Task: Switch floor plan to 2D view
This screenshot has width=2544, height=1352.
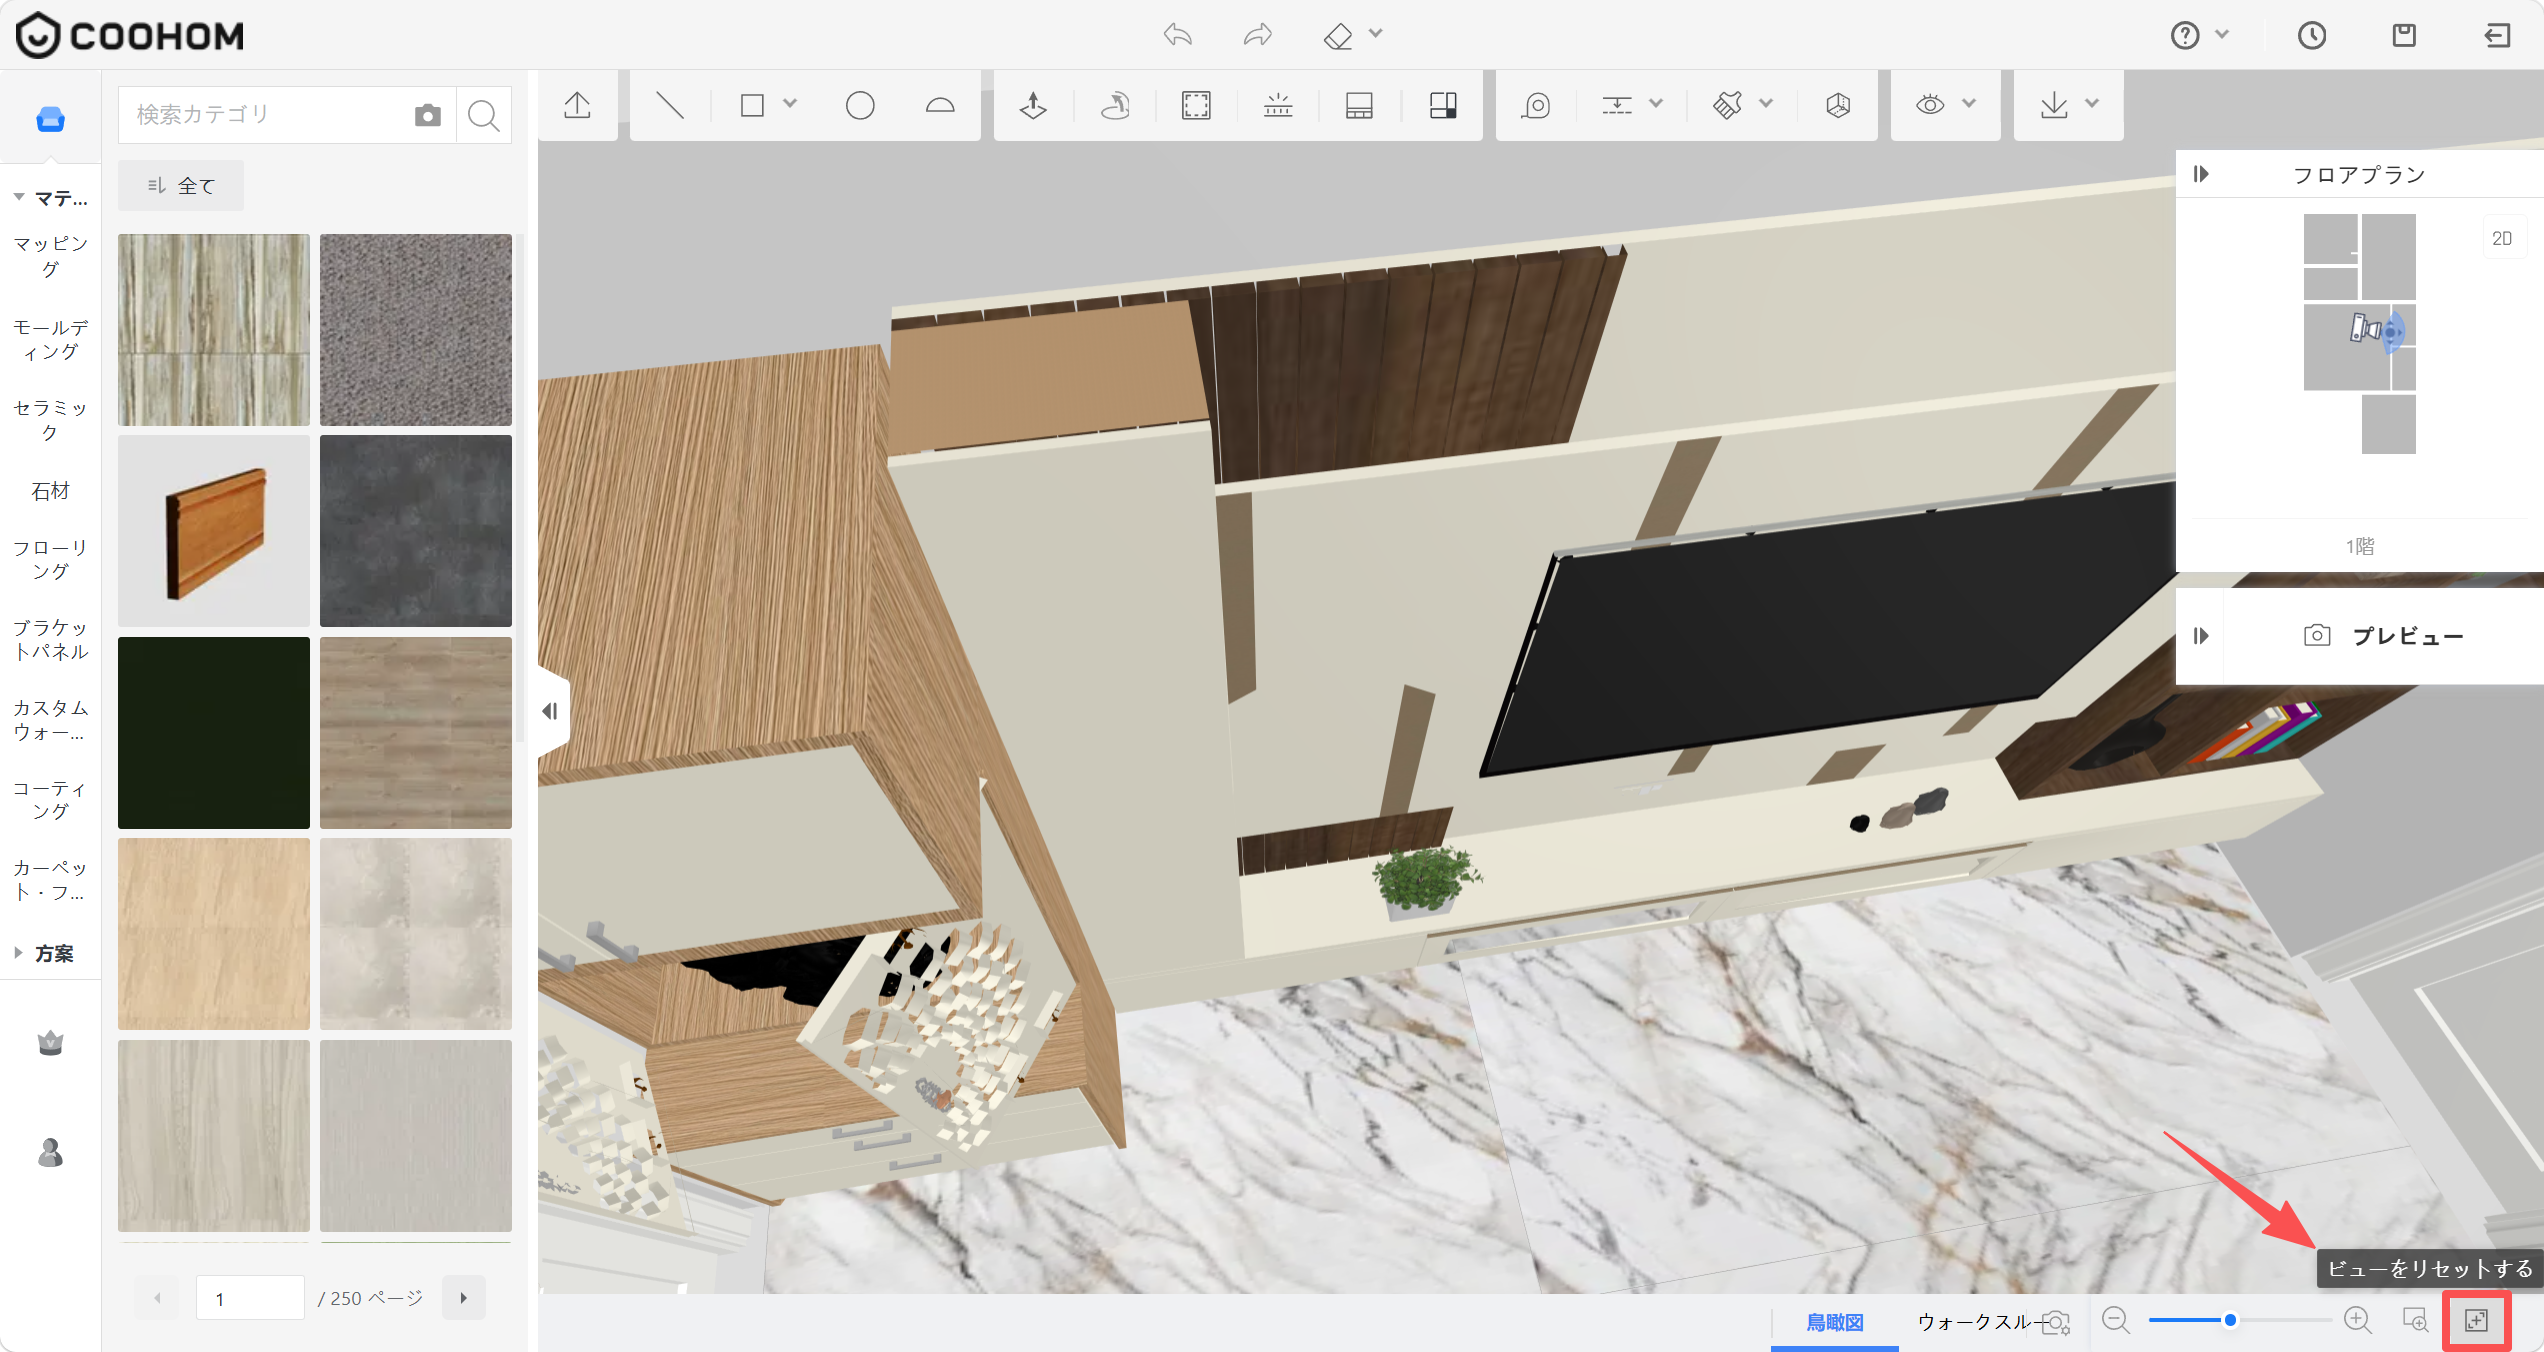Action: pos(2502,238)
